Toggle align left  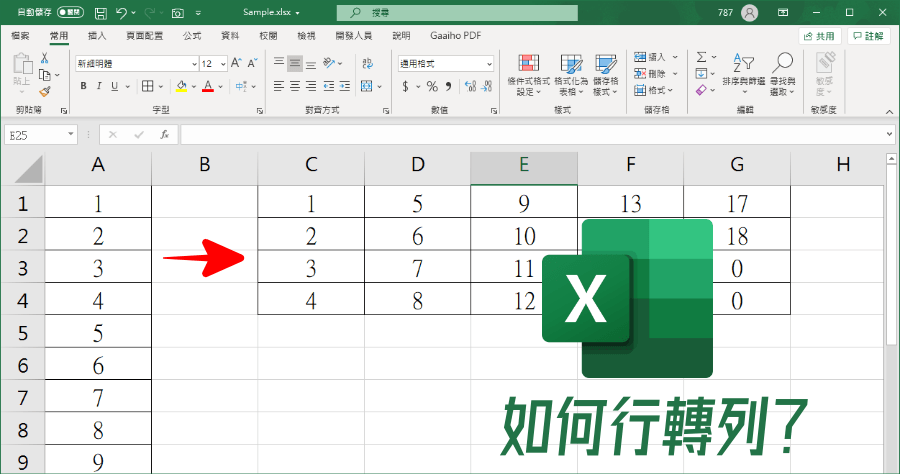coord(279,86)
